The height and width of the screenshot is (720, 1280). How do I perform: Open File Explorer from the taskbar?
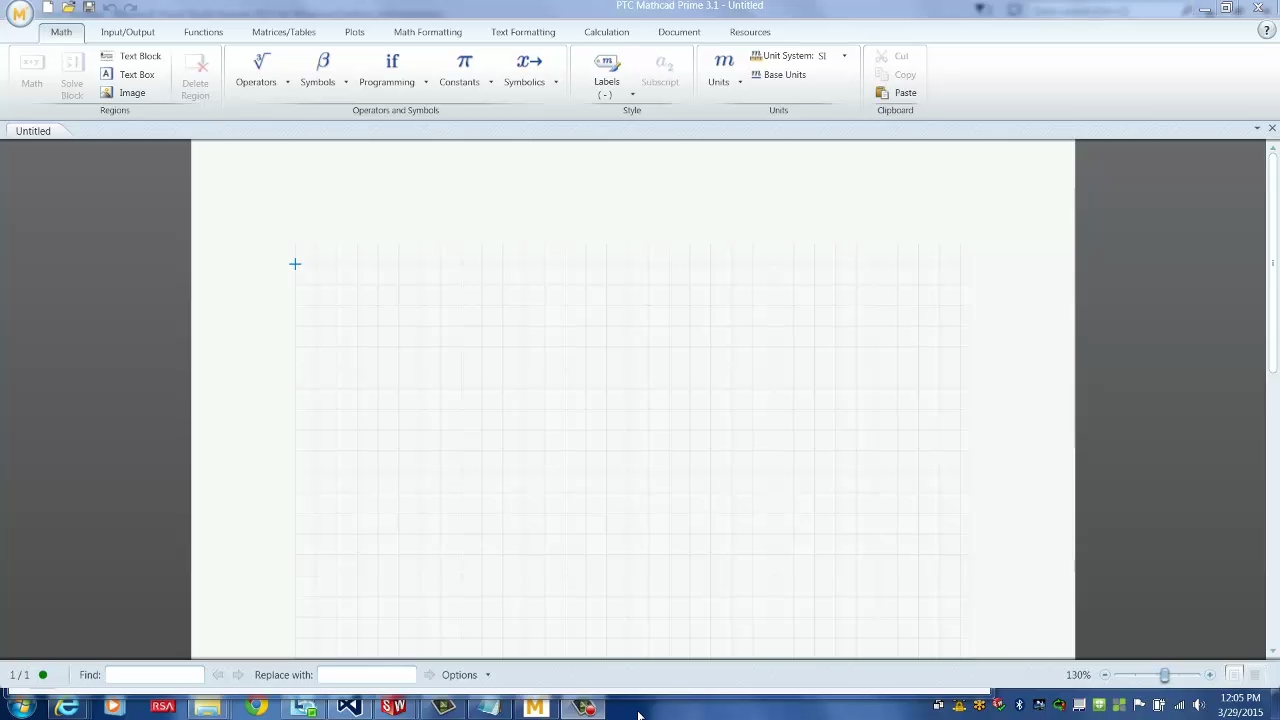pyautogui.click(x=207, y=708)
